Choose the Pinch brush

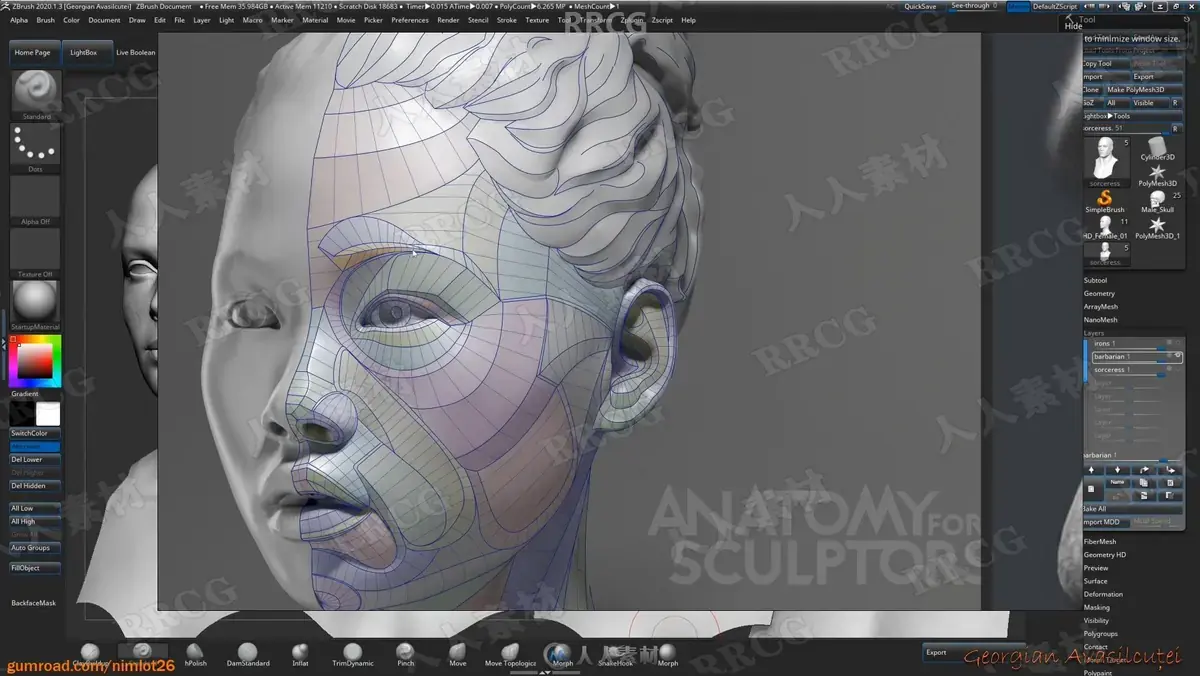click(x=405, y=654)
